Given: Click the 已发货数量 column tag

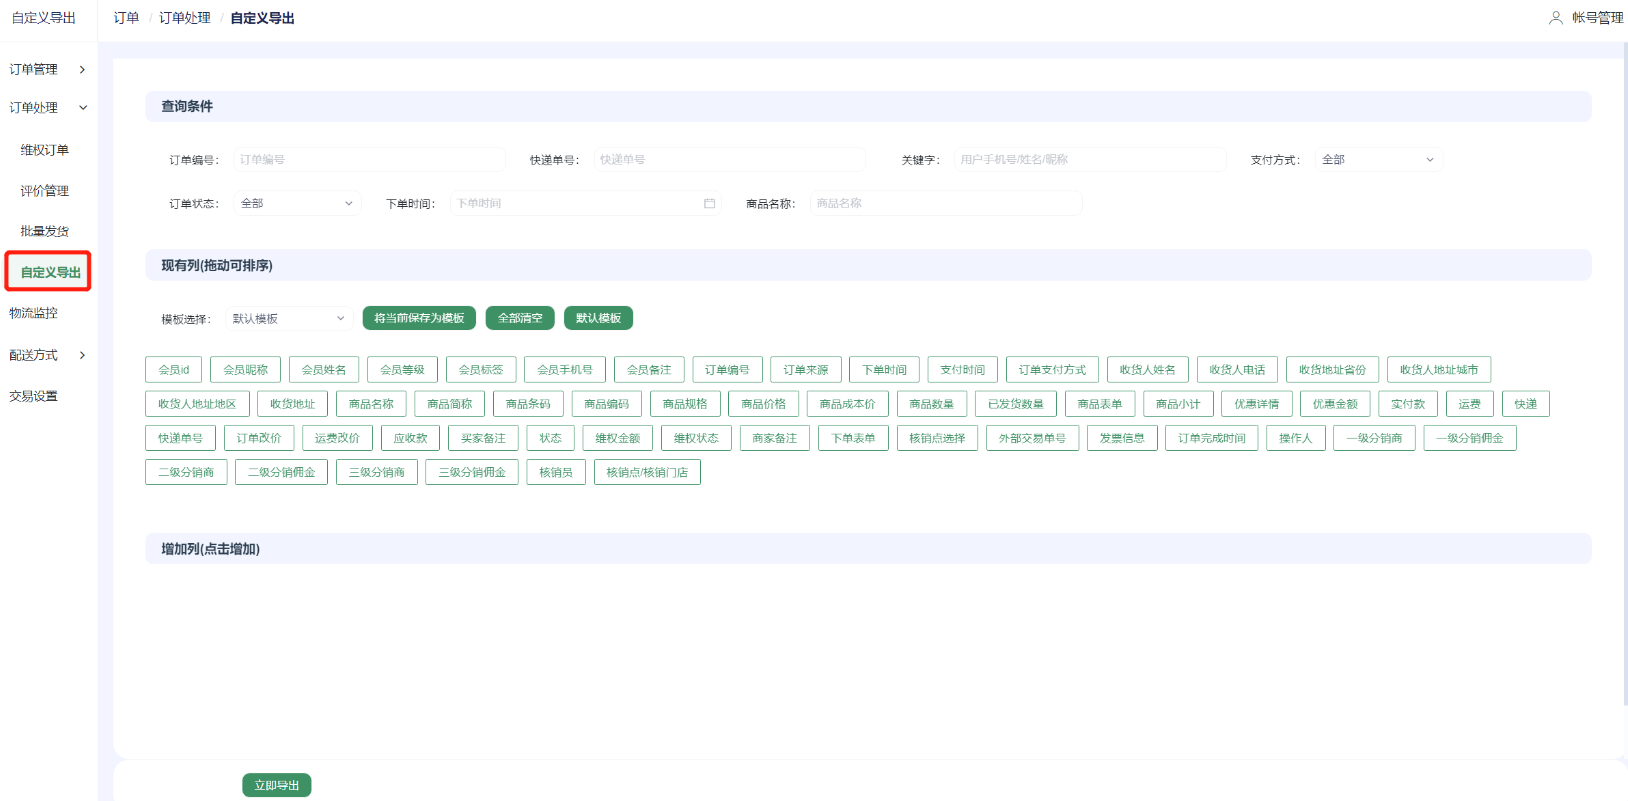Looking at the screenshot, I should pos(1016,404).
